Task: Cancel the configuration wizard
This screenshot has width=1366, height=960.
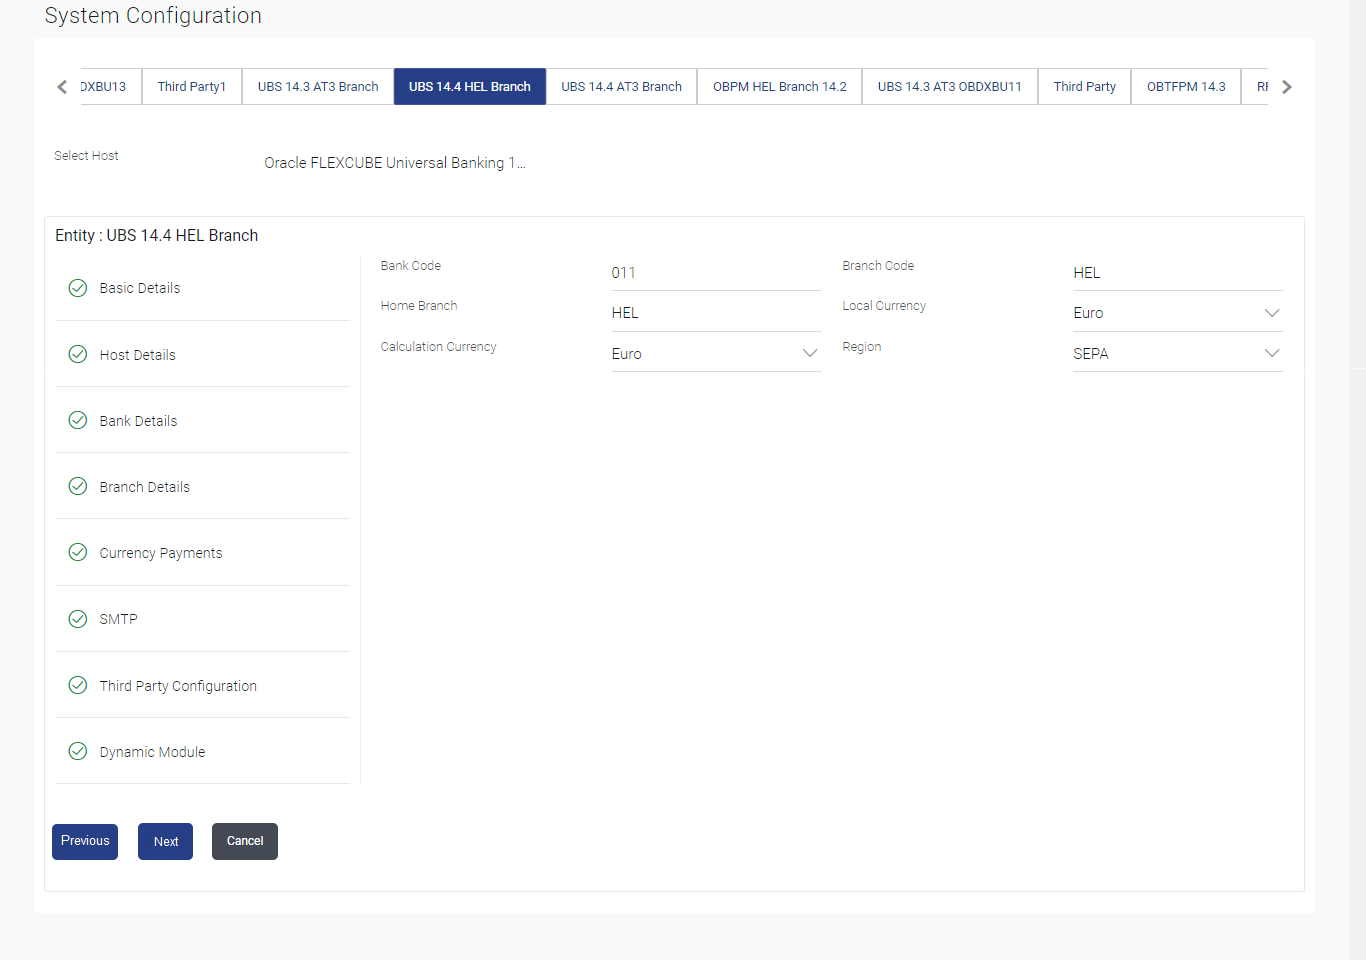Action: [245, 841]
